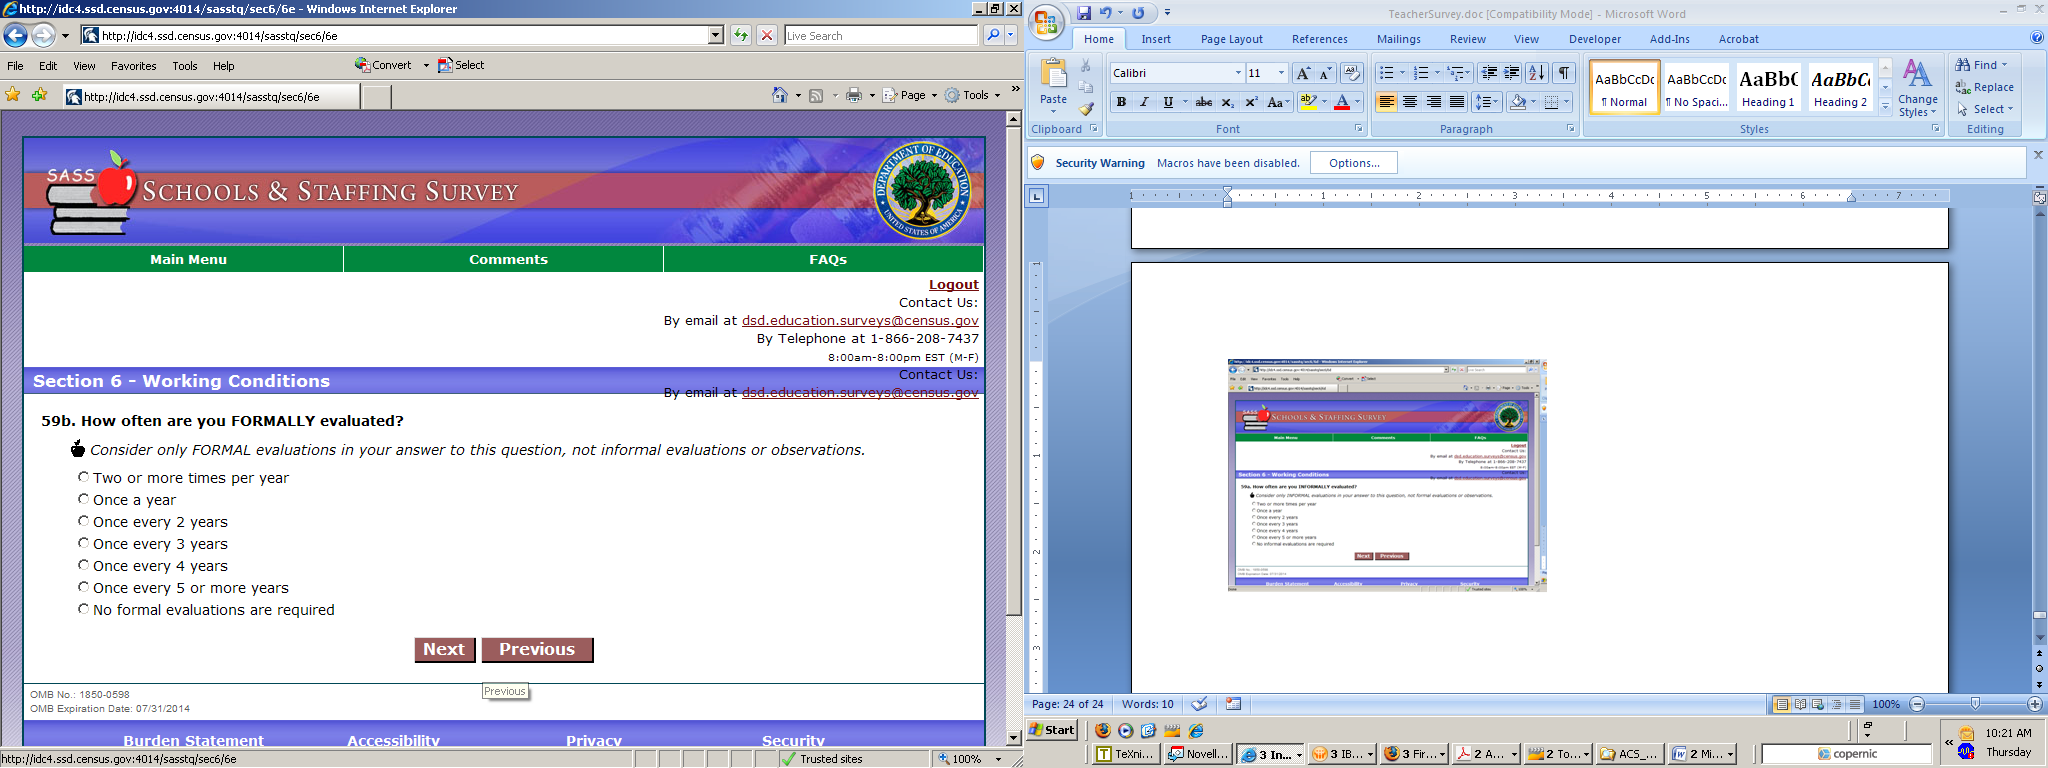Click Word's Font Color red A swatch
Image resolution: width=2048 pixels, height=768 pixels.
coord(1342,102)
